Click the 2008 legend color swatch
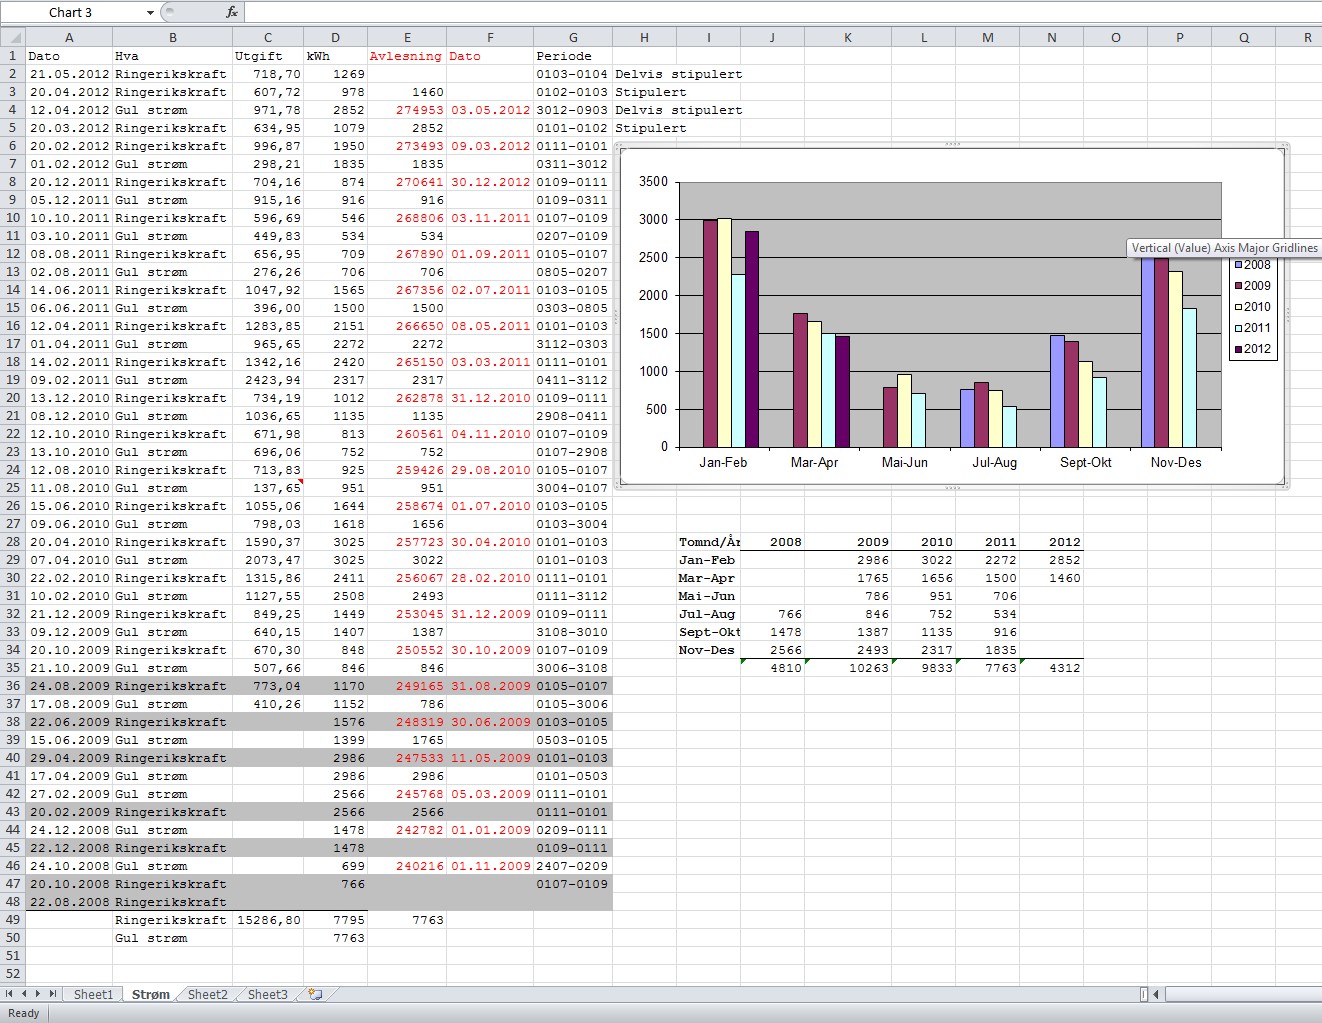 (1238, 265)
